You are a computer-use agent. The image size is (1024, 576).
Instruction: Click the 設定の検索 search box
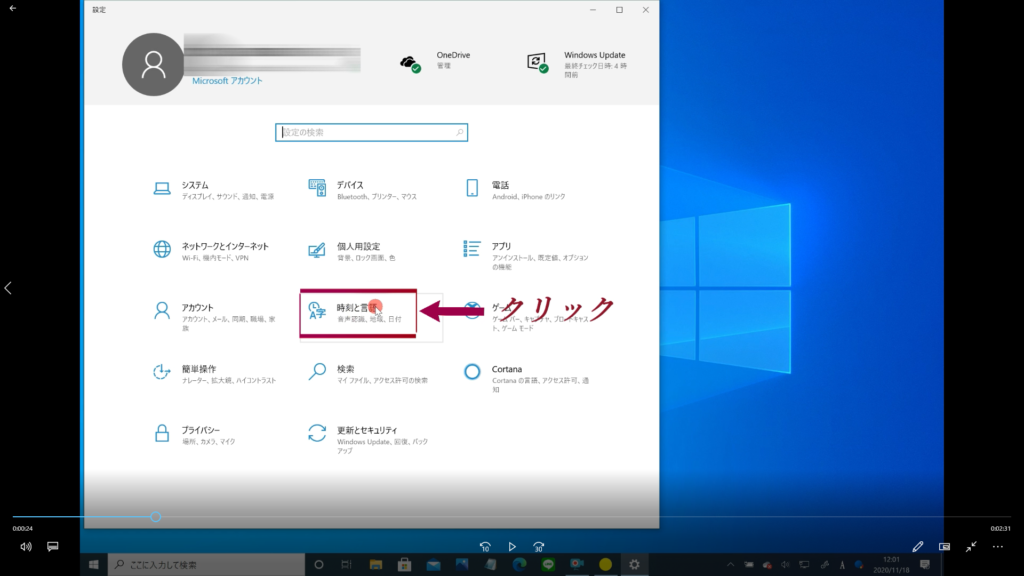point(370,132)
